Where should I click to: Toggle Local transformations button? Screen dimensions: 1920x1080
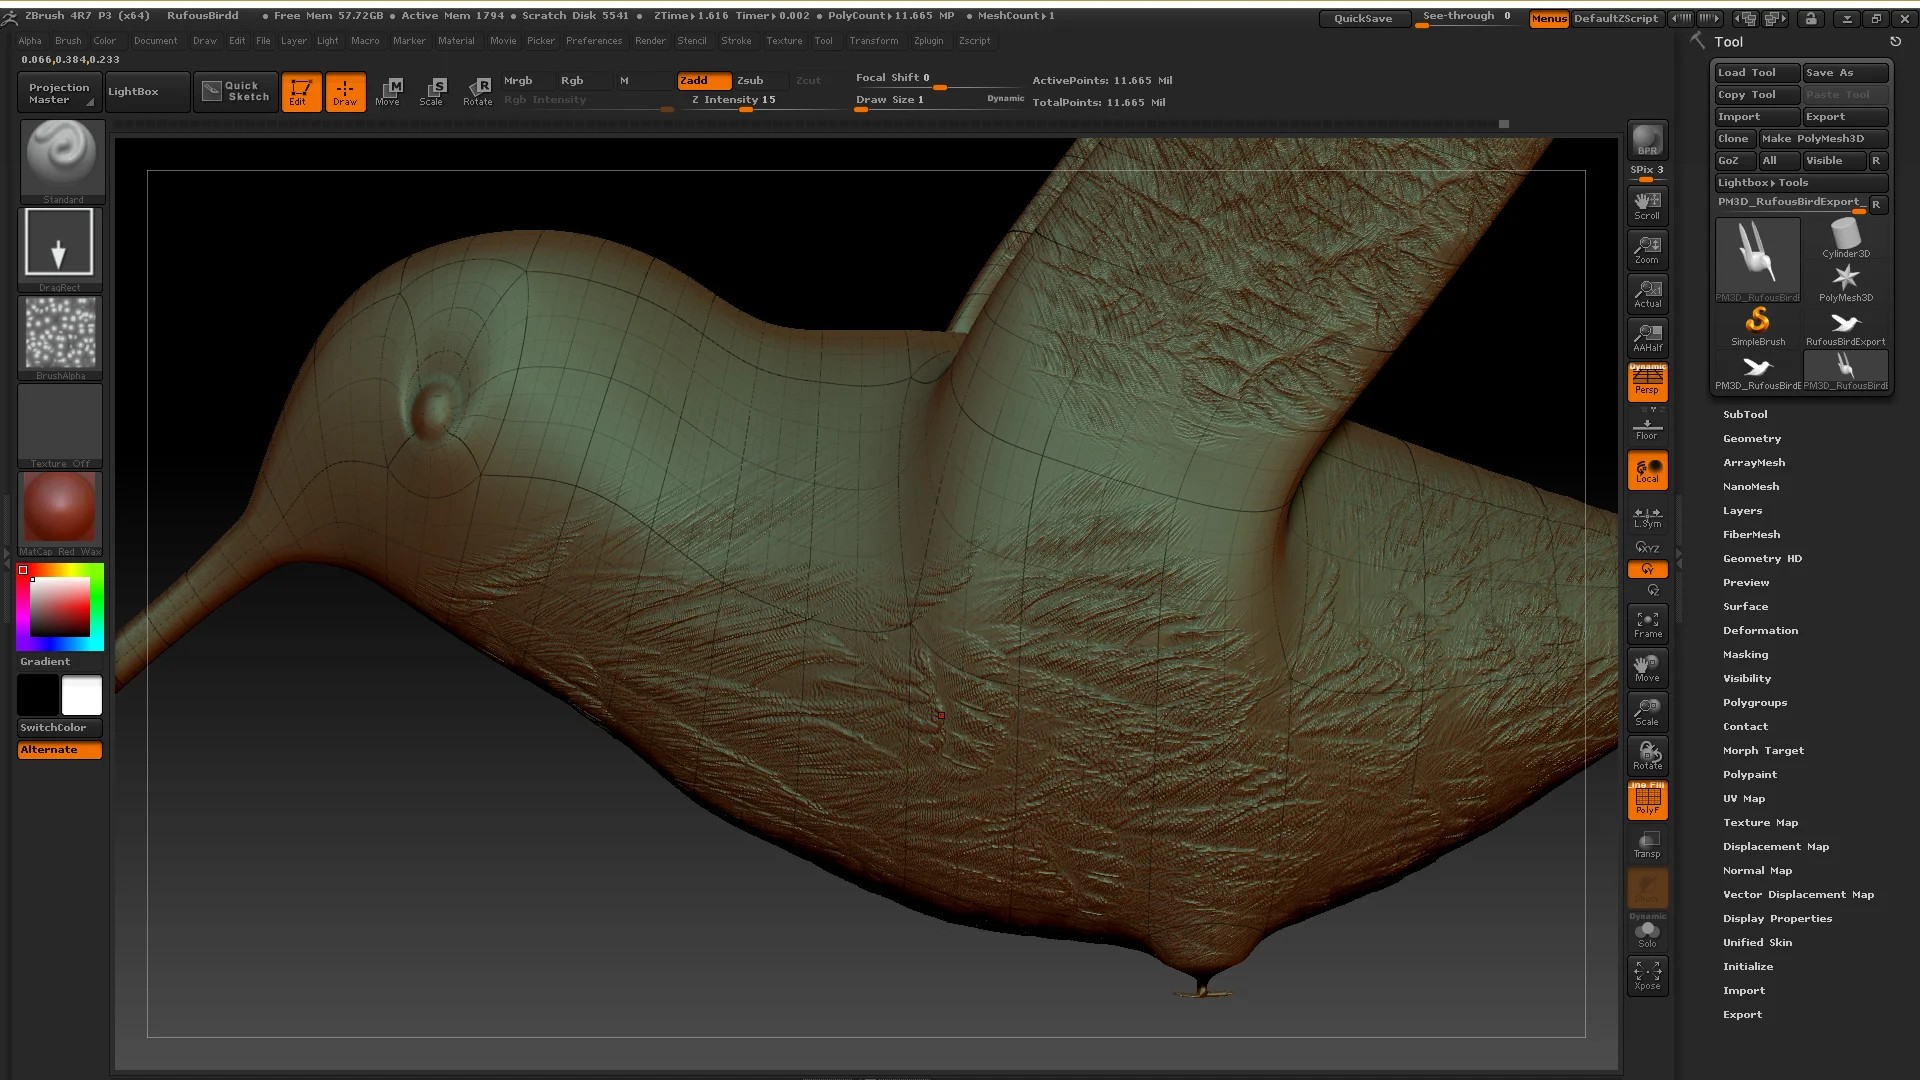tap(1647, 470)
